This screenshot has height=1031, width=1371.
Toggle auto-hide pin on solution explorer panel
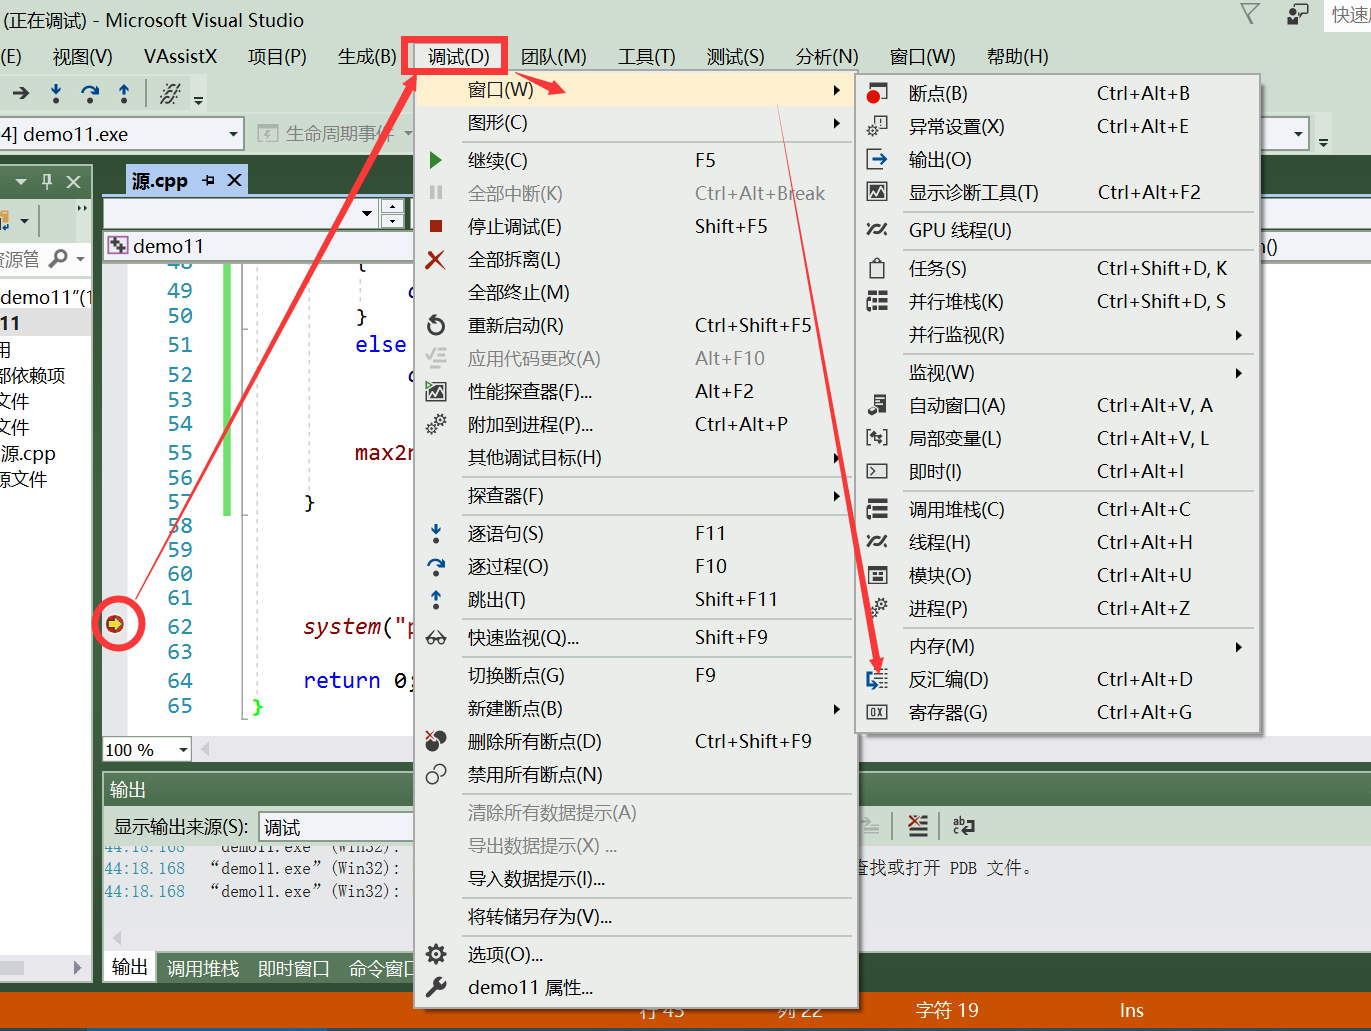point(46,181)
